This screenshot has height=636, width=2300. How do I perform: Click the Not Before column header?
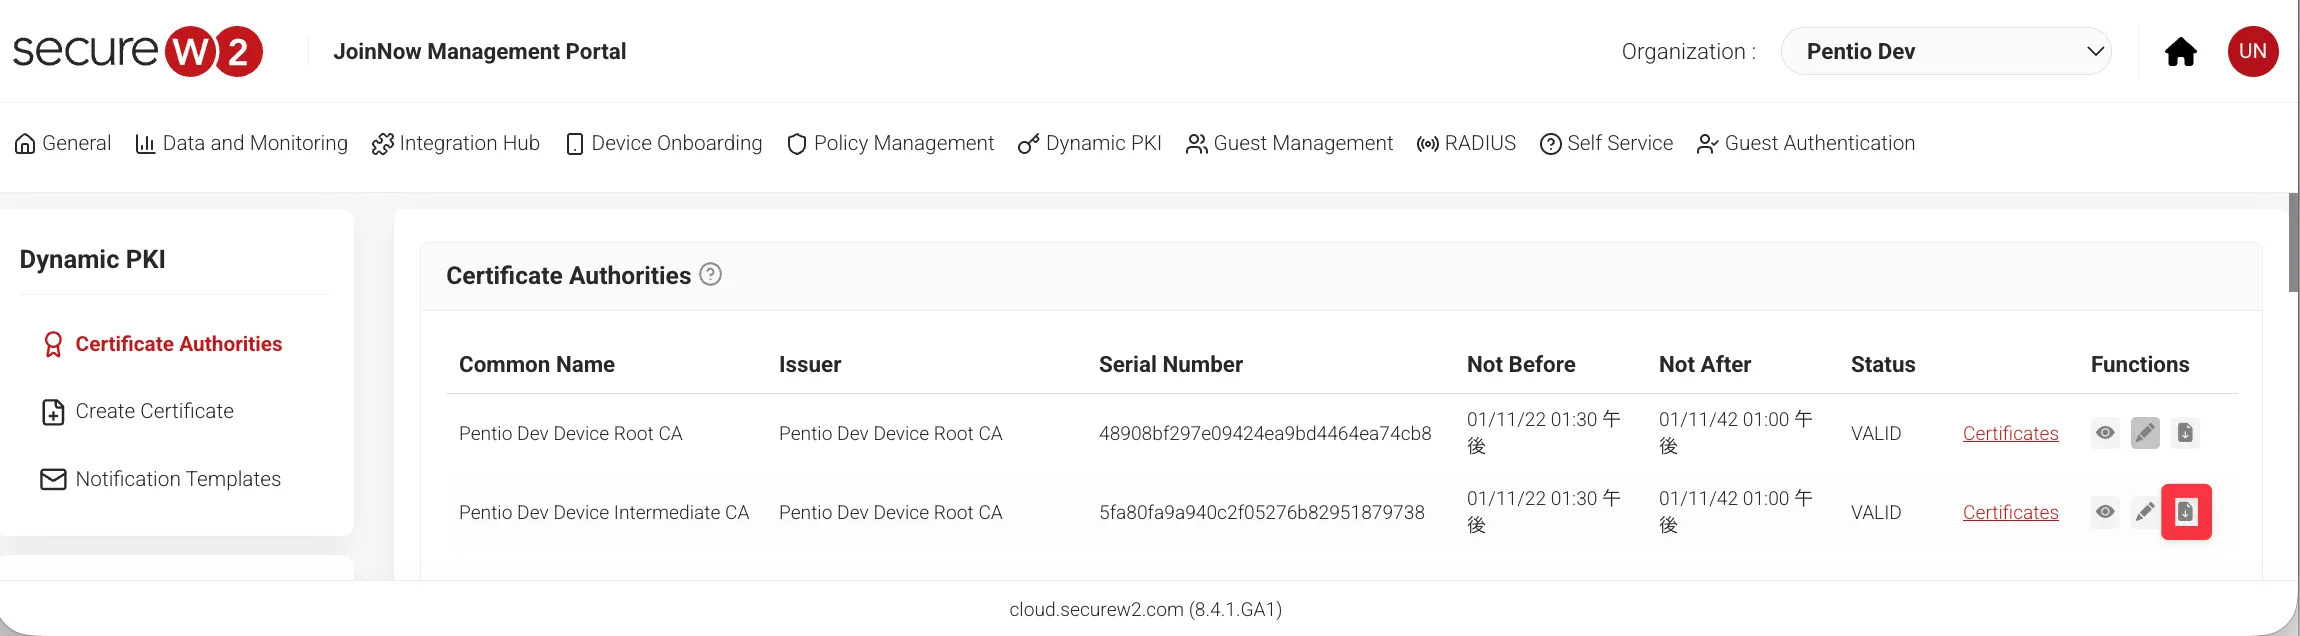coord(1521,364)
